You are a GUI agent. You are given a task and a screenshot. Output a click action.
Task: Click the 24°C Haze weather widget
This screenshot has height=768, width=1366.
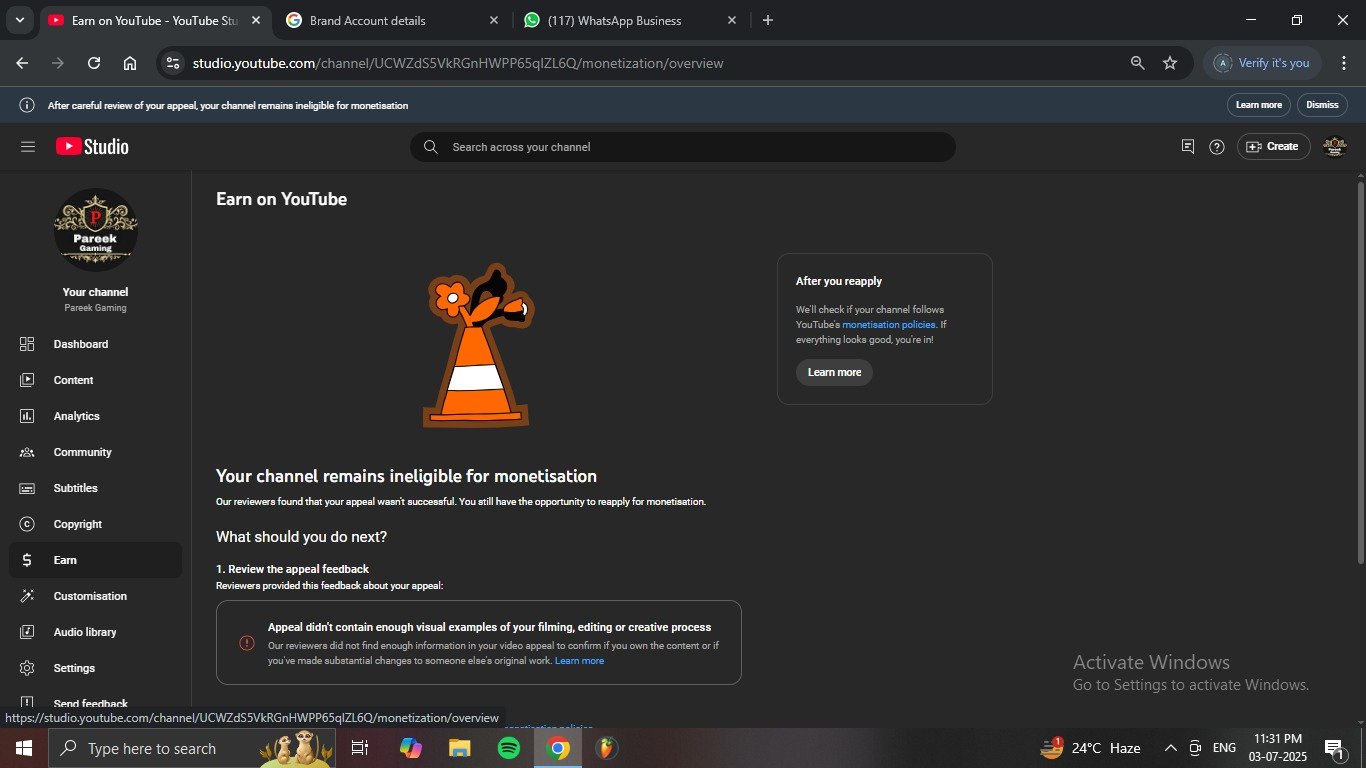[x=1091, y=748]
